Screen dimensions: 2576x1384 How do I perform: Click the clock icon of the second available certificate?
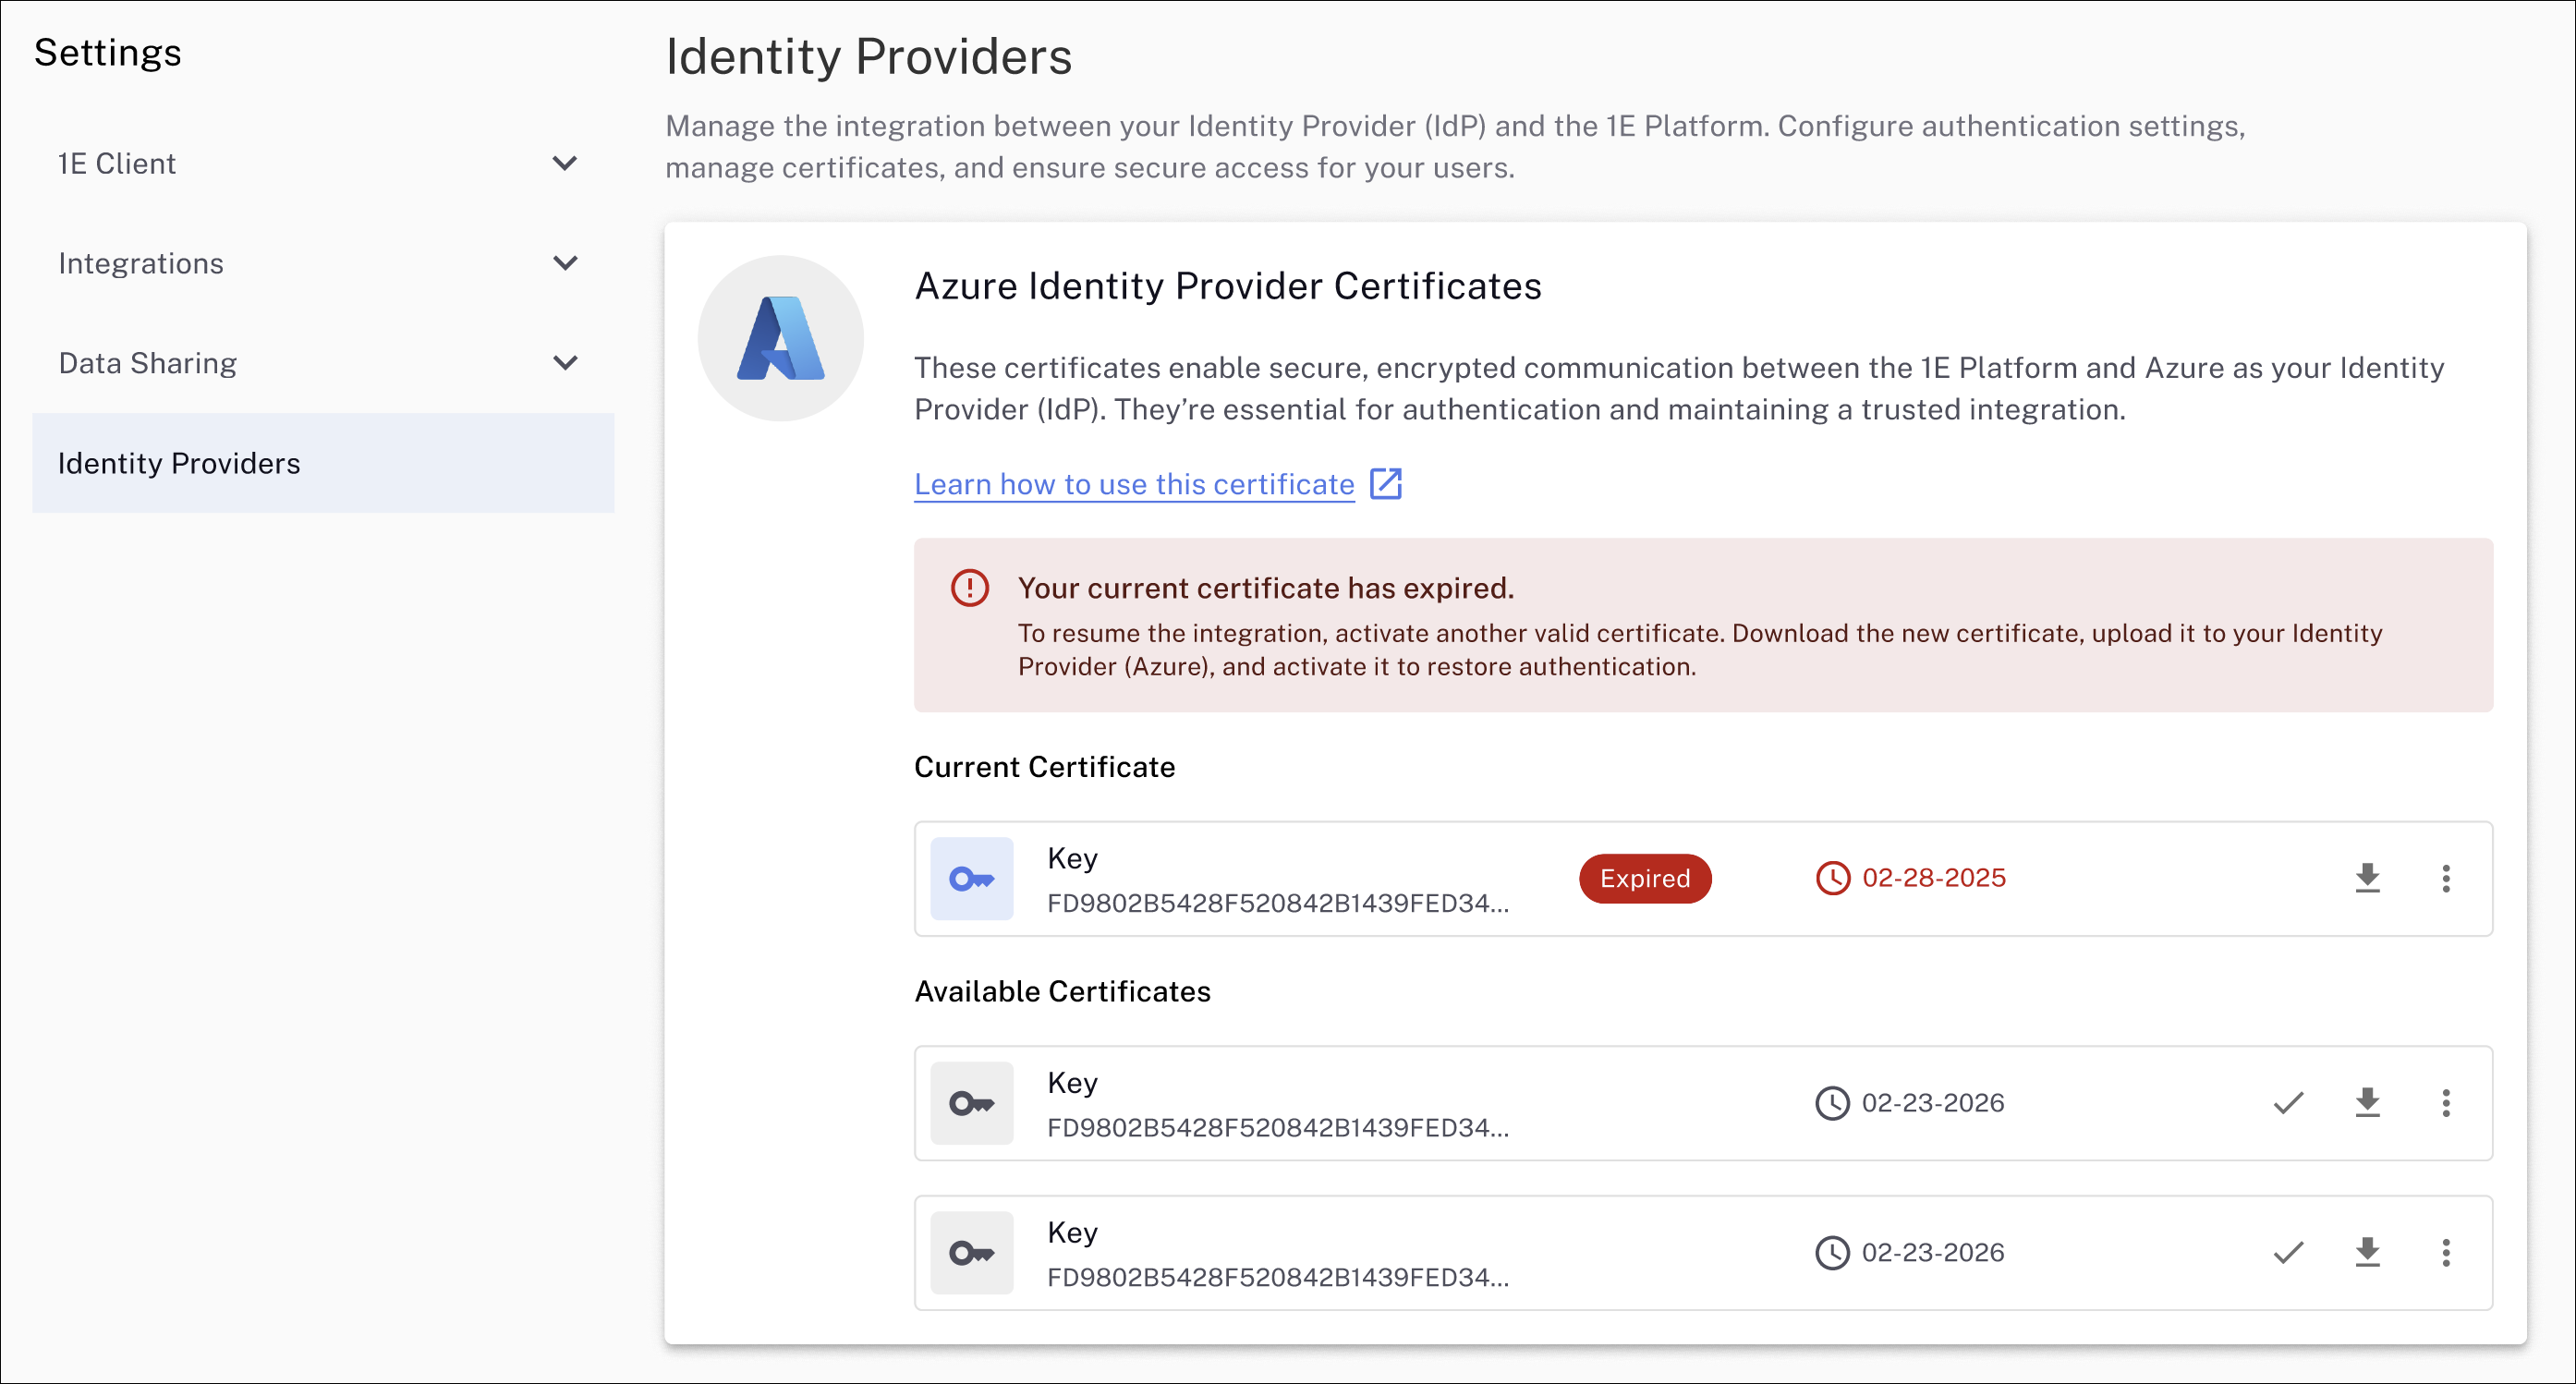coord(1832,1253)
